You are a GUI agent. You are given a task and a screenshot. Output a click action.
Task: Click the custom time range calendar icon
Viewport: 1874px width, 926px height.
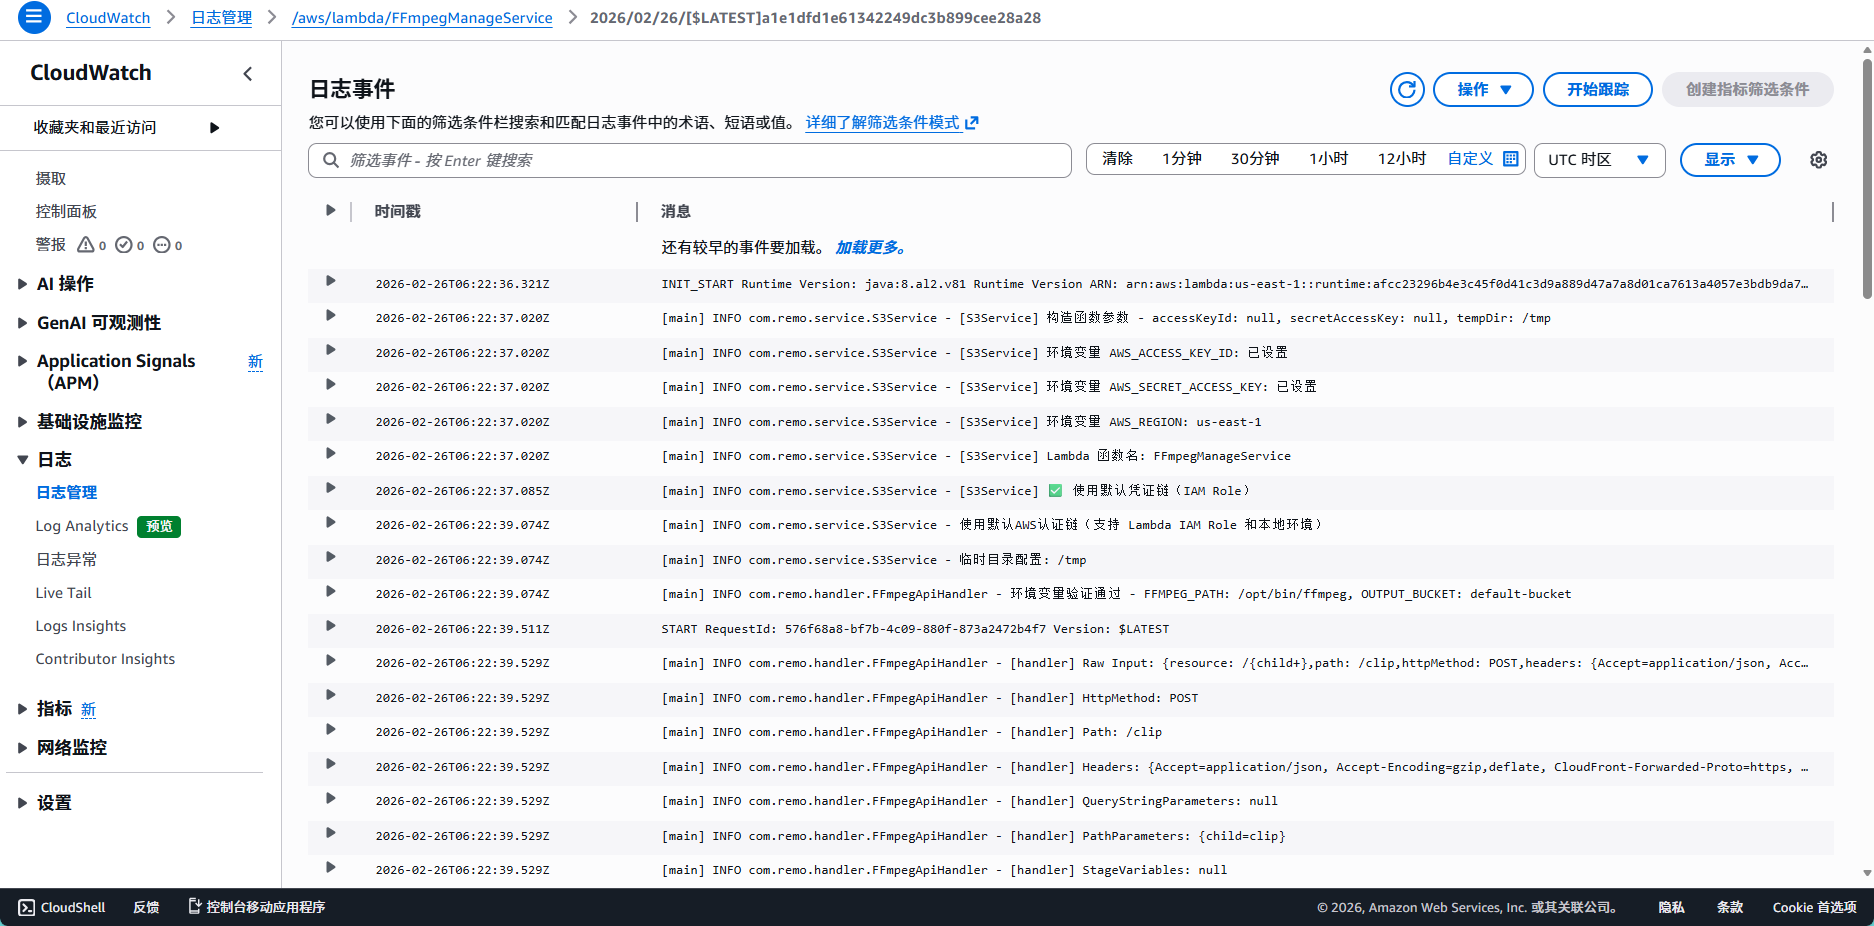[1510, 159]
